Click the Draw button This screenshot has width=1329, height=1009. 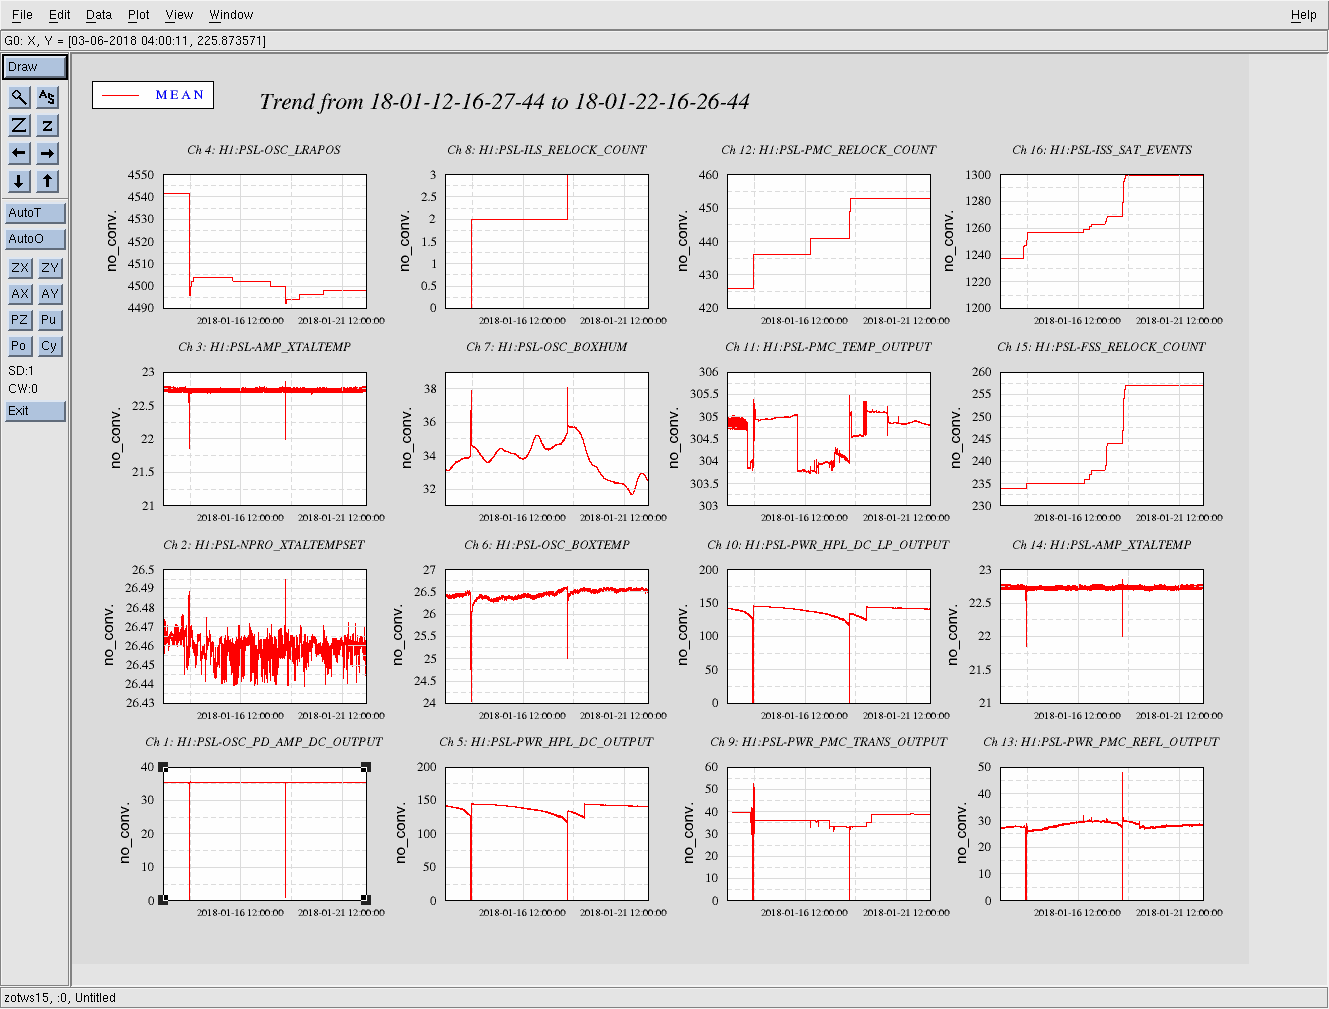coord(35,67)
